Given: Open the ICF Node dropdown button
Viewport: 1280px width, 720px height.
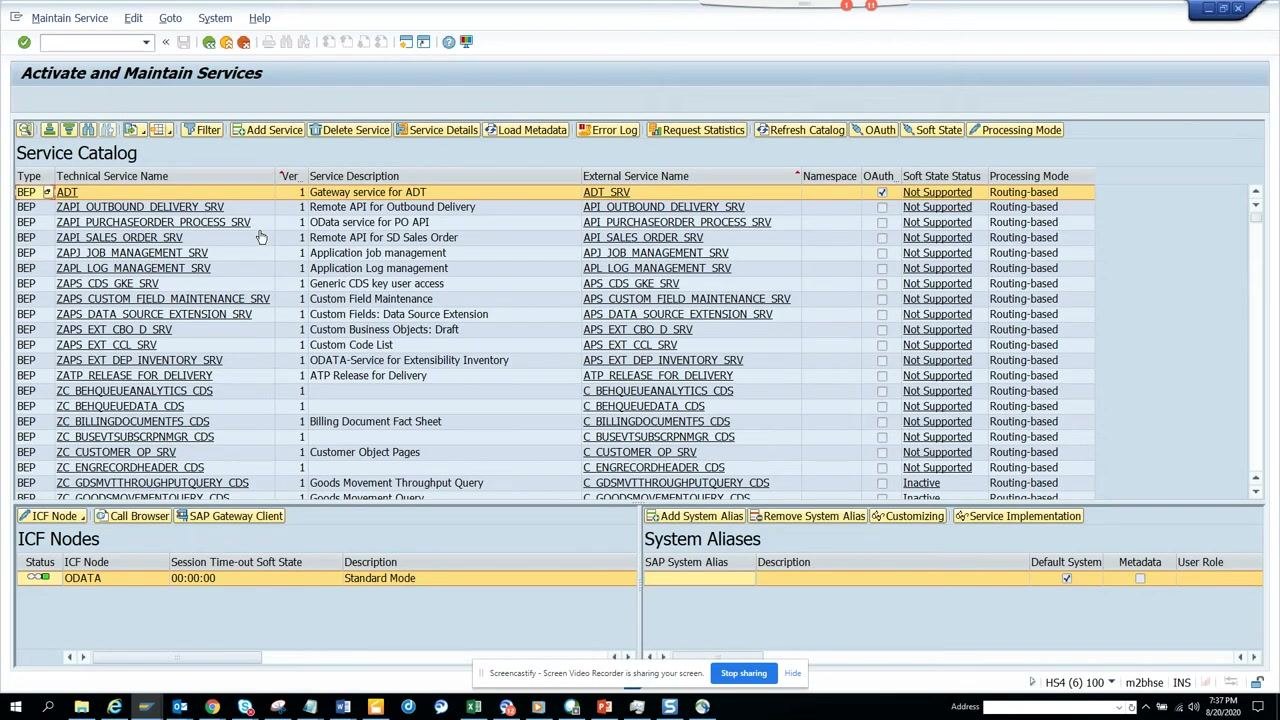Looking at the screenshot, I should click(52, 516).
